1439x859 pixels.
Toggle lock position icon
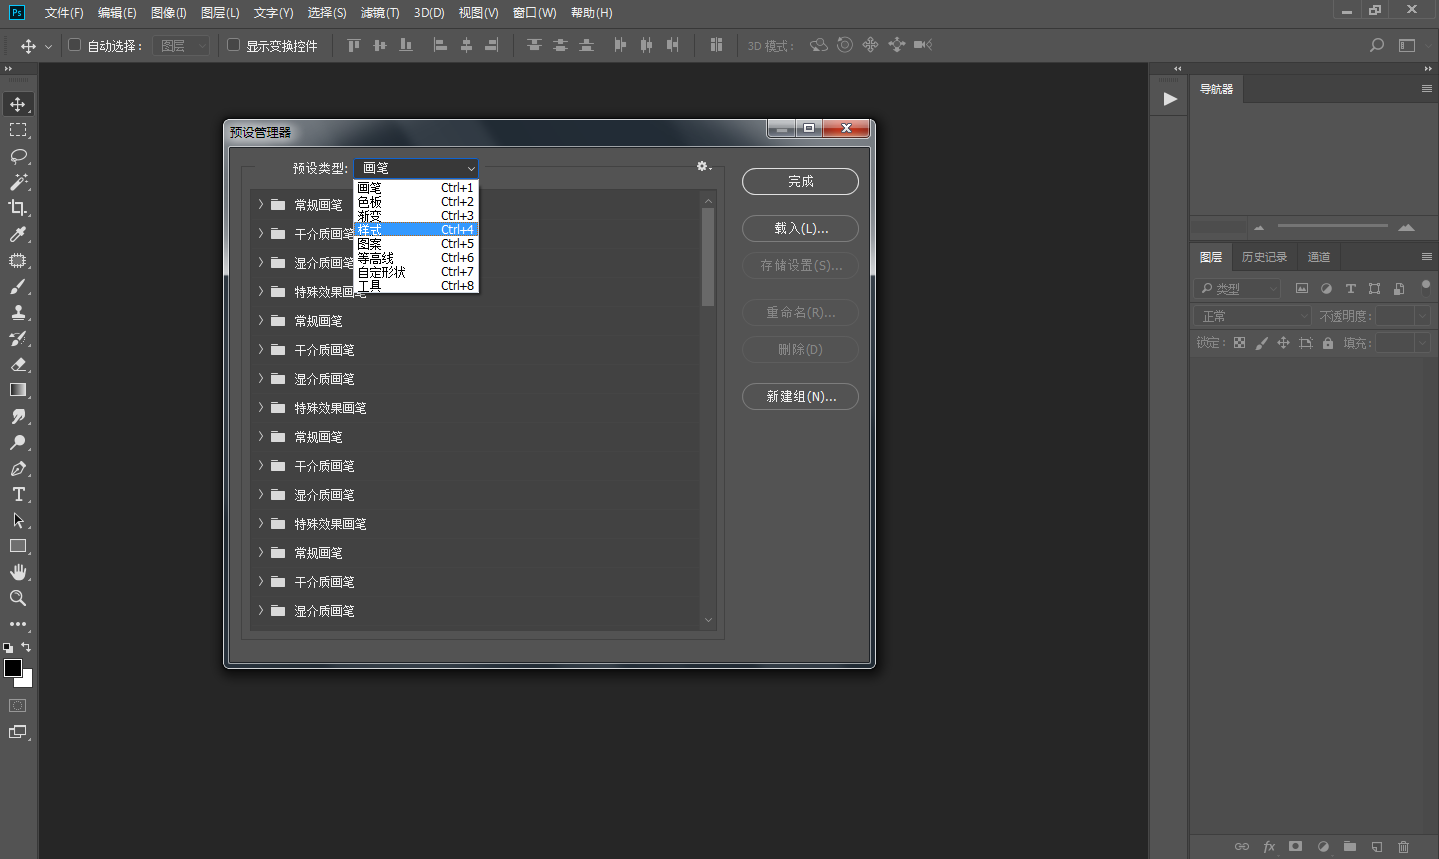click(x=1284, y=343)
